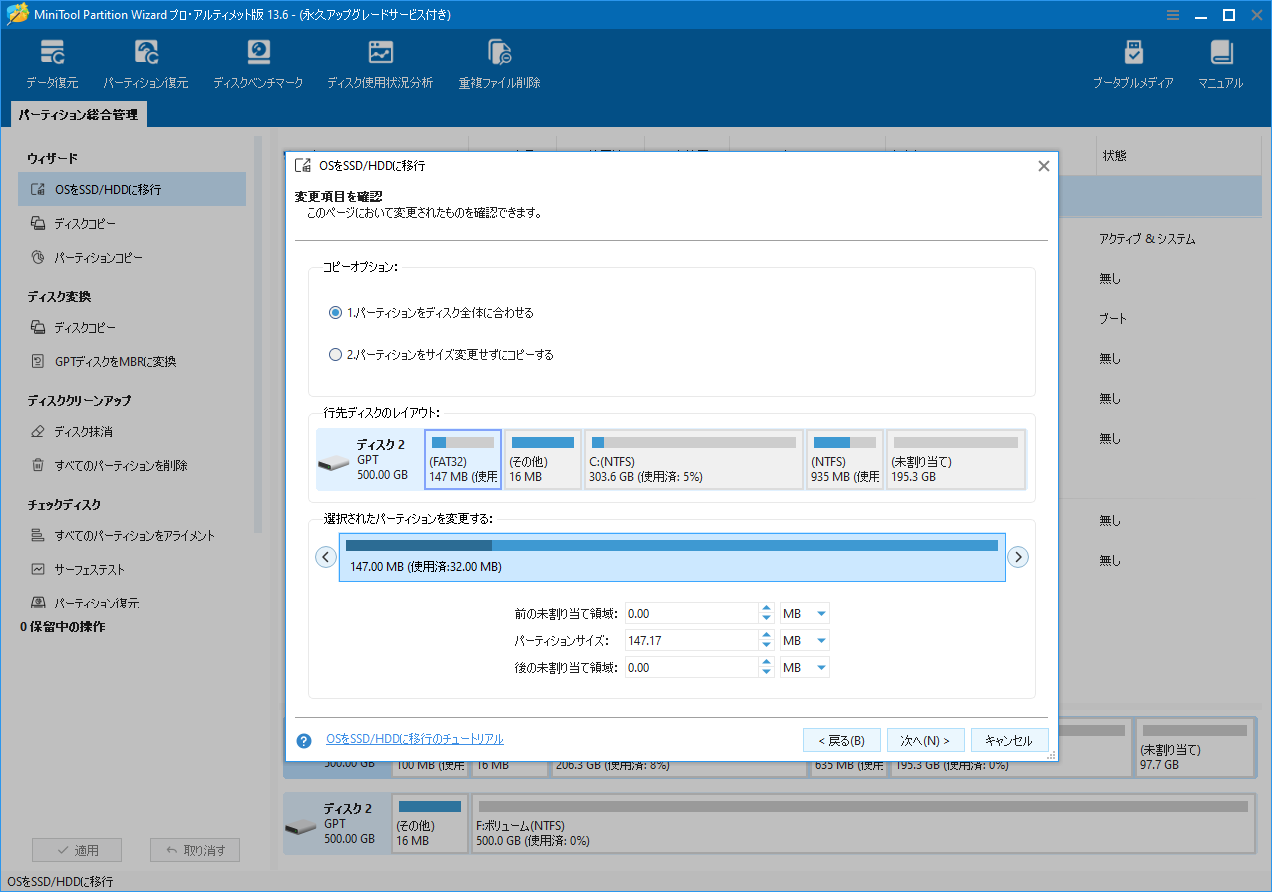The image size is (1272, 892).
Task: Click the 次へ (Next) button
Action: (925, 740)
